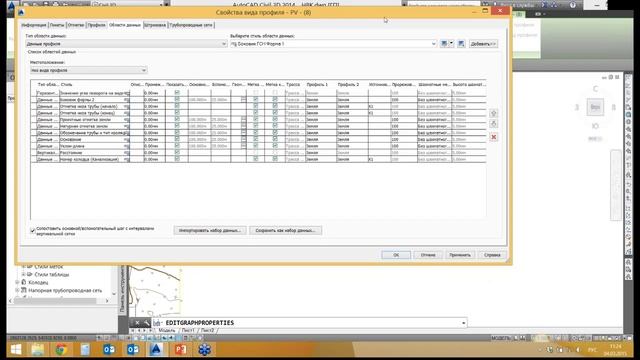The height and width of the screenshot is (360, 640).
Task: Open Windows Start button
Action: click(x=16, y=349)
